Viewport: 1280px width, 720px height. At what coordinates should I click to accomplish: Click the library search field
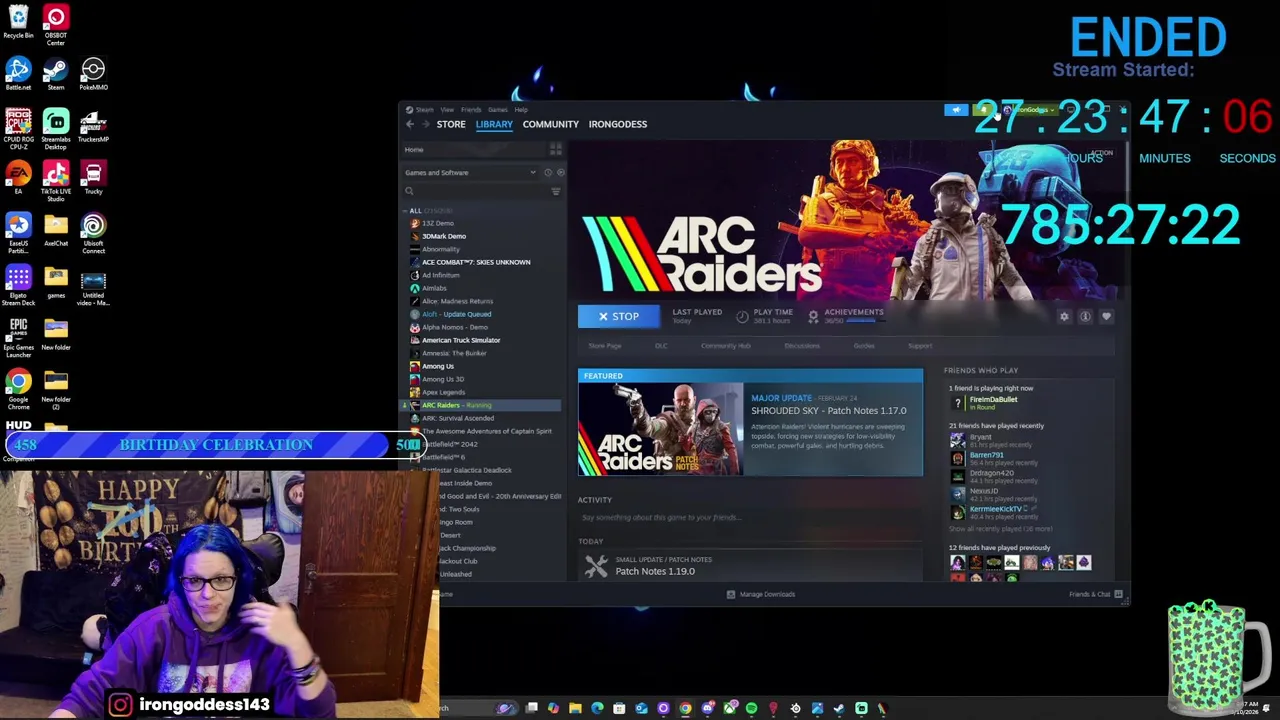pyautogui.click(x=476, y=191)
